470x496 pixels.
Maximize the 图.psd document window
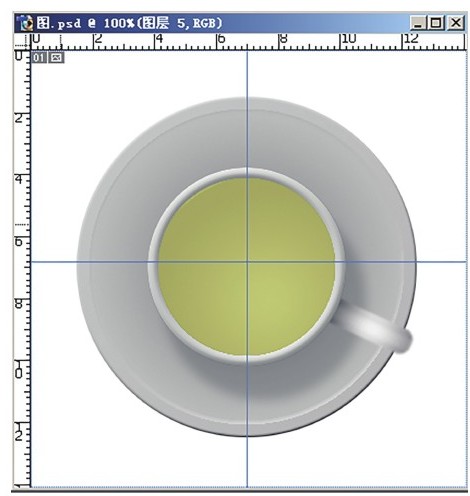436,23
